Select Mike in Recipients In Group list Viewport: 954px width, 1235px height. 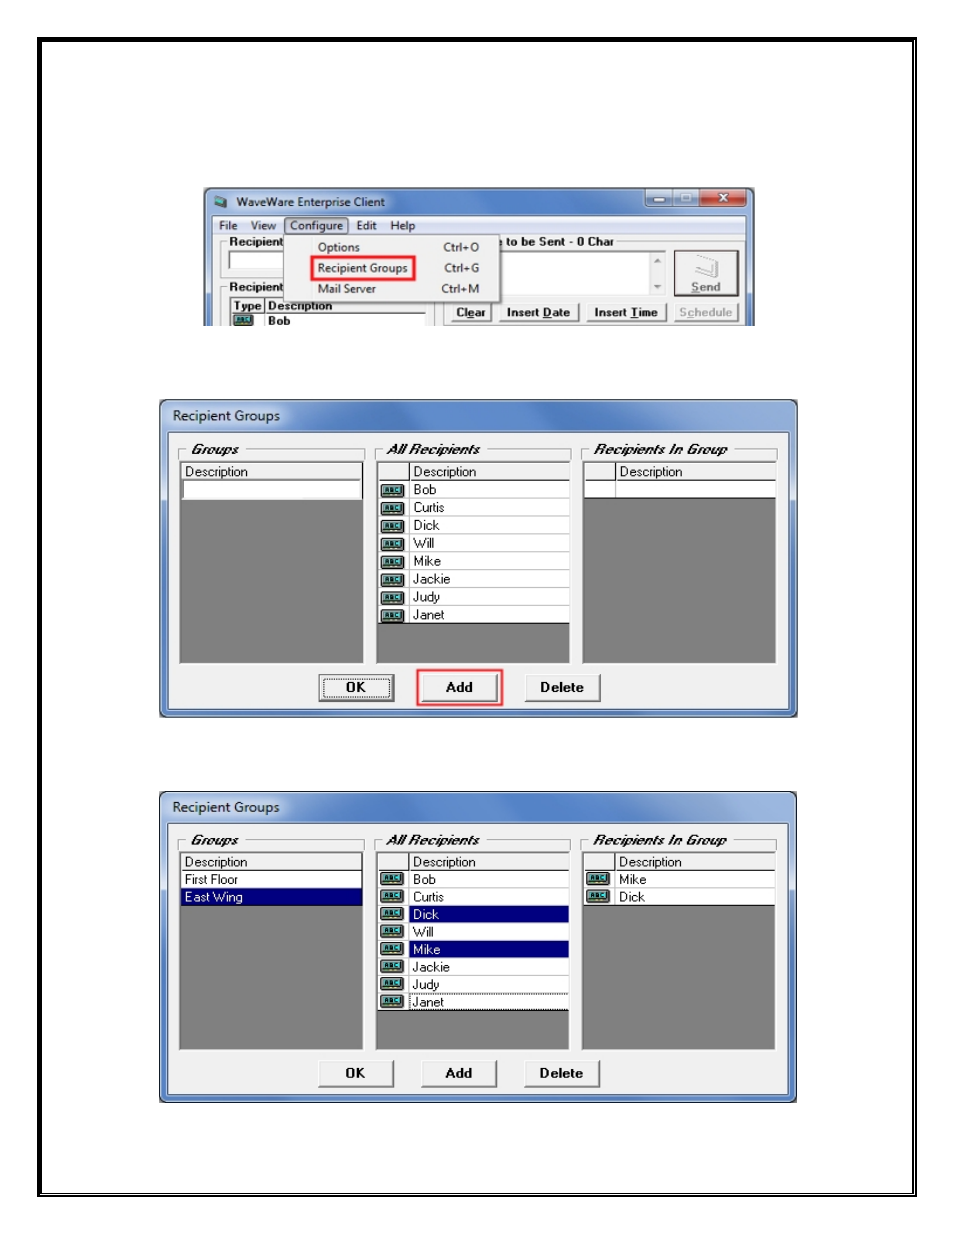tap(695, 880)
